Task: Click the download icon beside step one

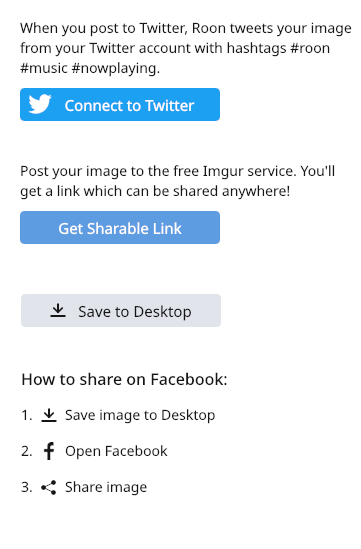Action: click(49, 415)
